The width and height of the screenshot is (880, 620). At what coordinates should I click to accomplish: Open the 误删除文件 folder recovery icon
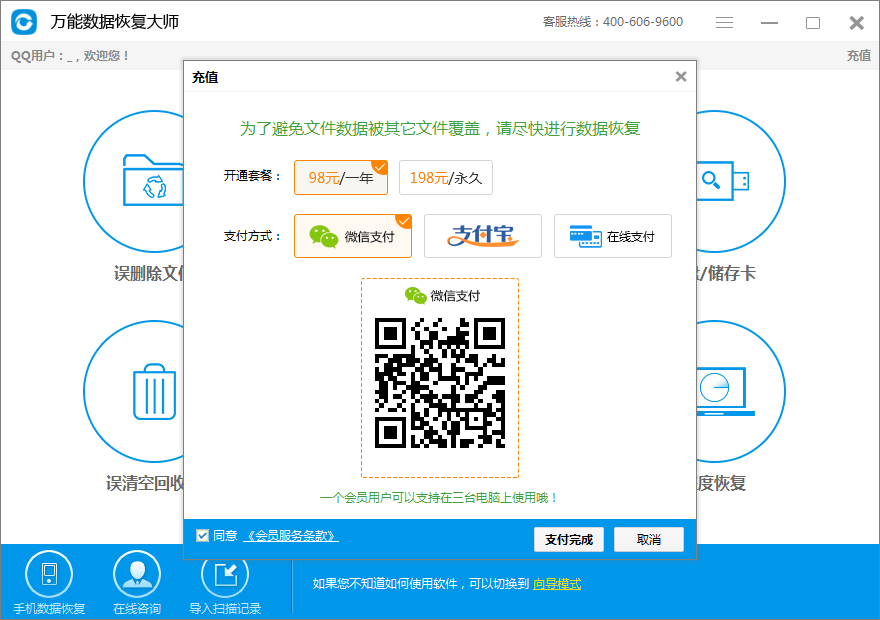134,181
